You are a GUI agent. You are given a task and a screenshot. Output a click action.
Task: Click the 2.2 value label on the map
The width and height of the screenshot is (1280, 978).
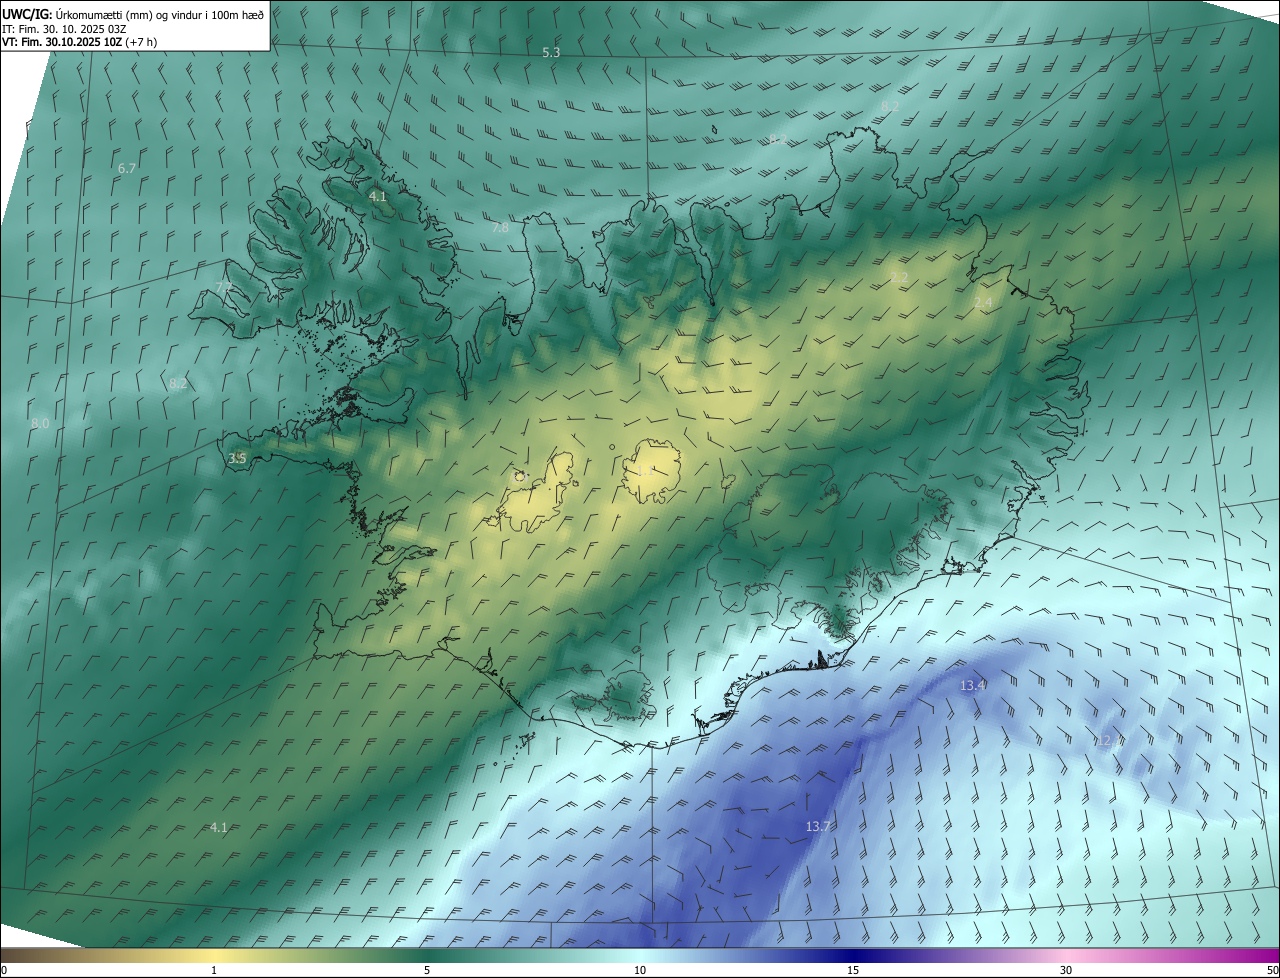[899, 277]
